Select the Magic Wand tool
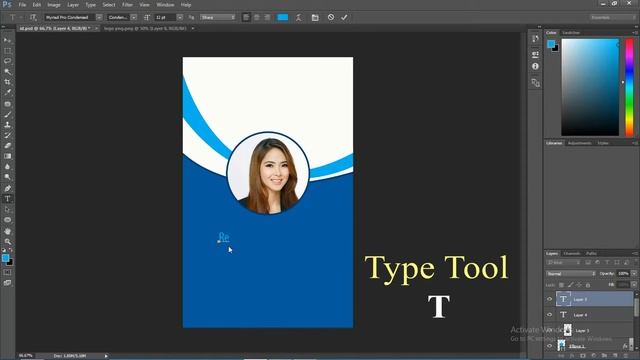The height and width of the screenshot is (360, 640). click(7, 71)
